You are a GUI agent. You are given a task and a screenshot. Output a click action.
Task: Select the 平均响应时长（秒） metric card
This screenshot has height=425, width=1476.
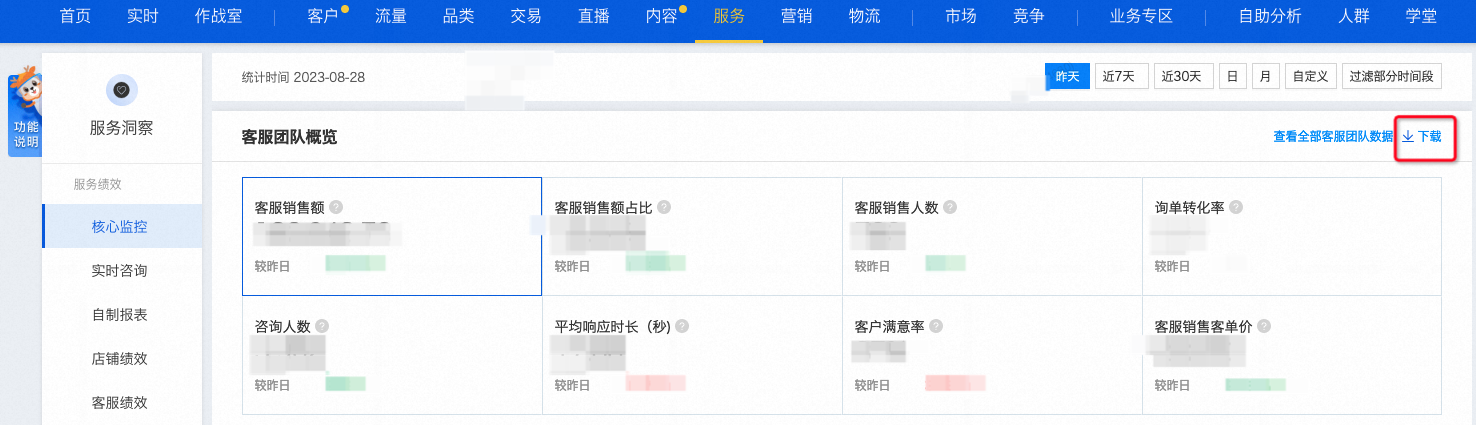[692, 355]
